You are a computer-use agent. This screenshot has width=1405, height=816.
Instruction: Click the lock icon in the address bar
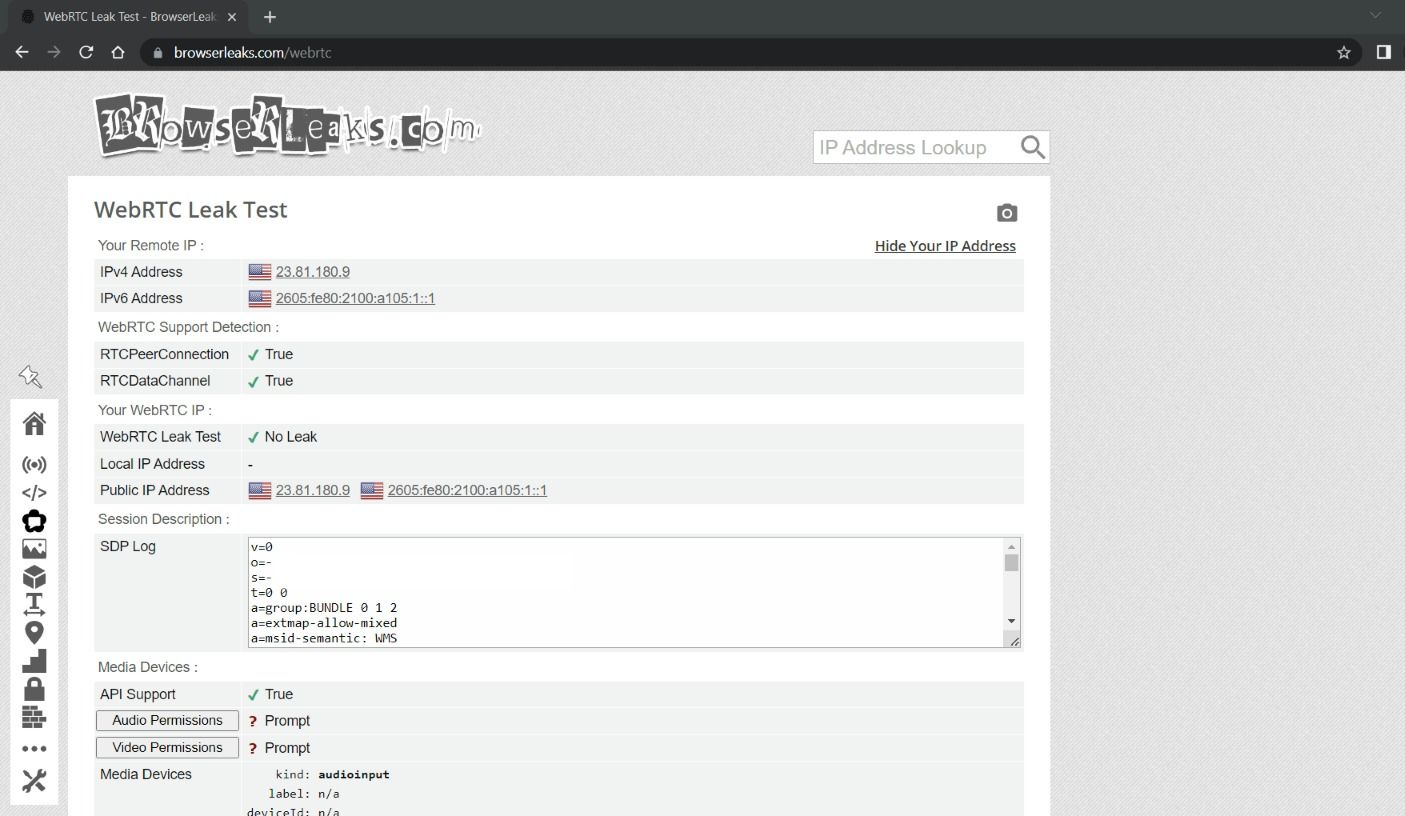[x=158, y=53]
